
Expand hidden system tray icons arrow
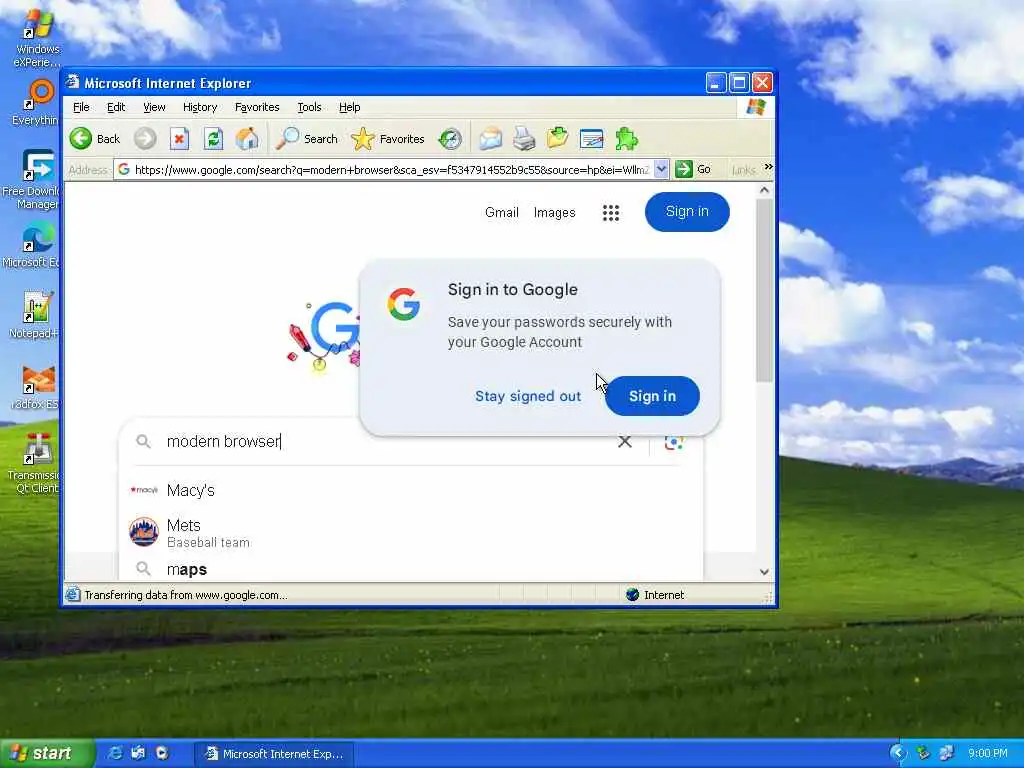[899, 754]
